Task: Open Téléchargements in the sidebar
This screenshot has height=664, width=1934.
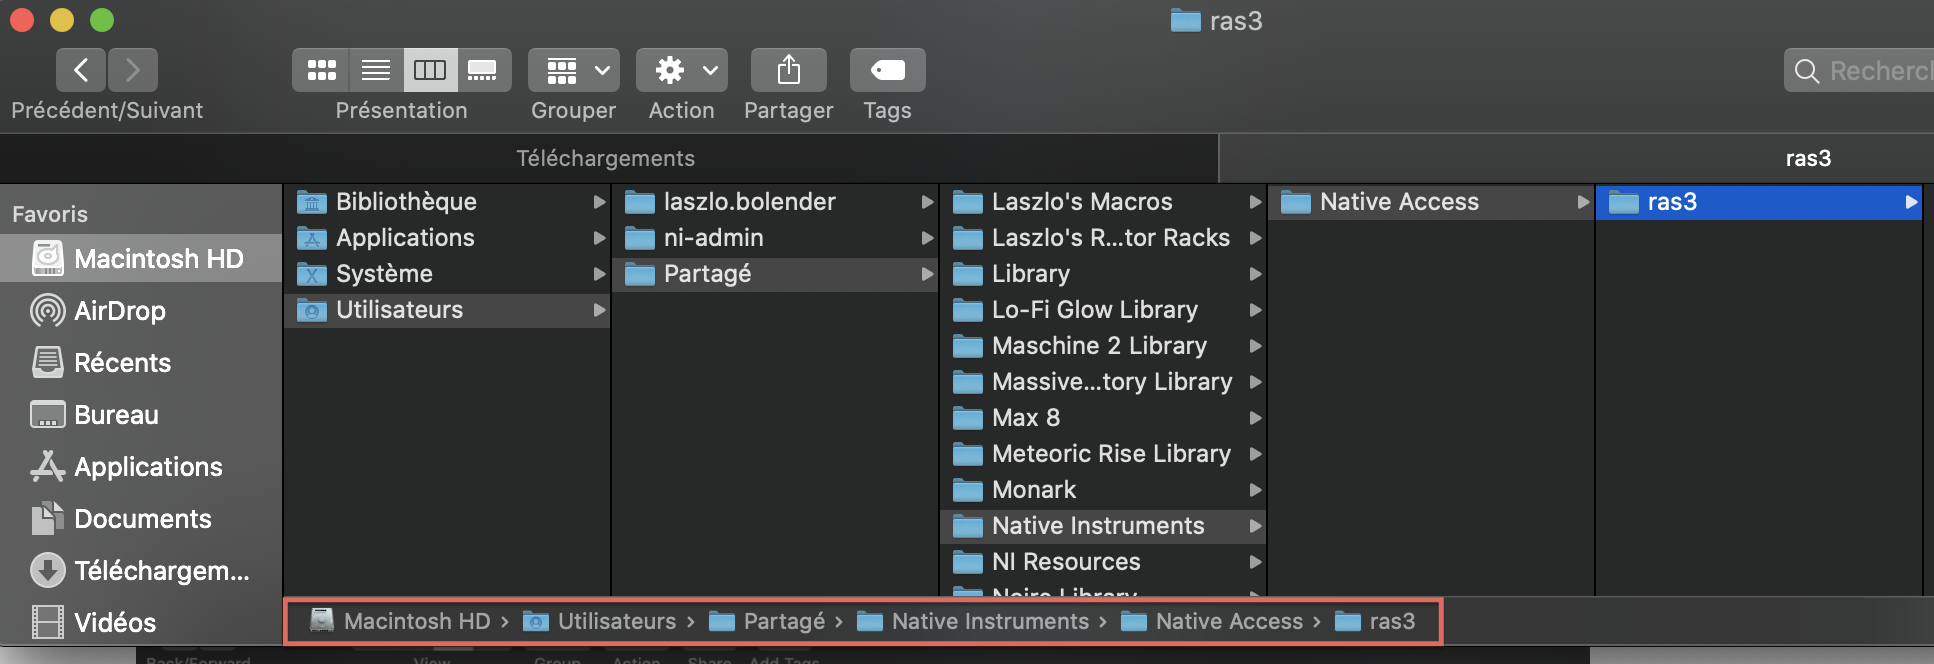Action: click(x=140, y=571)
